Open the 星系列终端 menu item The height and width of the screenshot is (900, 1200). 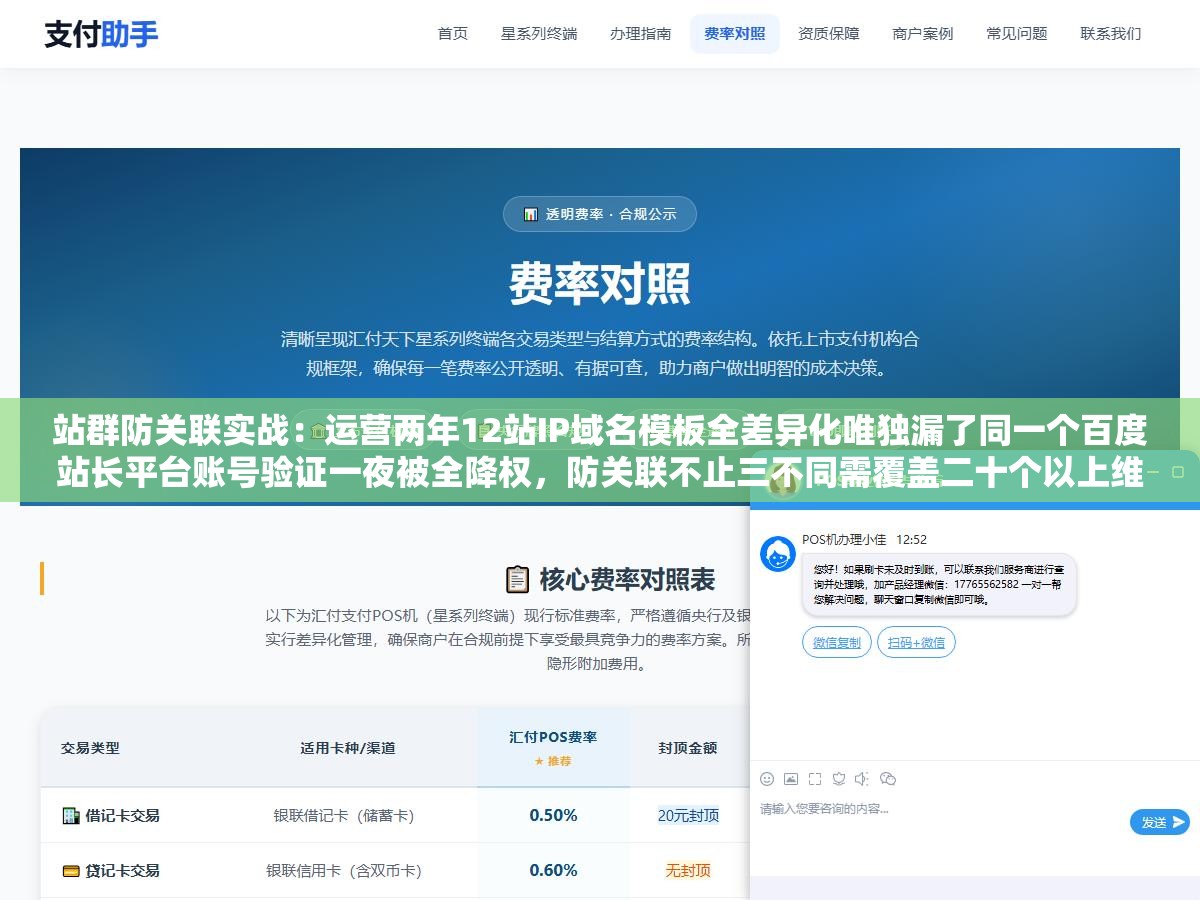coord(539,34)
